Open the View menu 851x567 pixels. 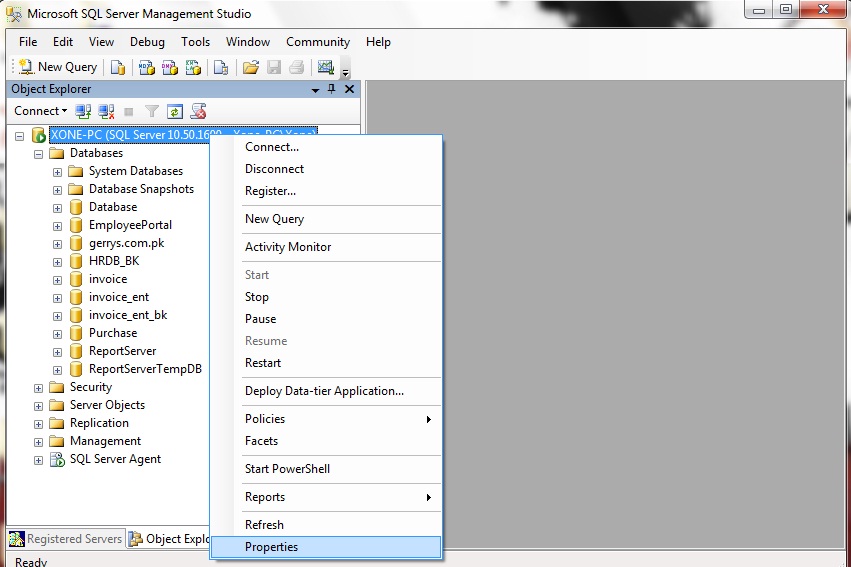pos(101,42)
